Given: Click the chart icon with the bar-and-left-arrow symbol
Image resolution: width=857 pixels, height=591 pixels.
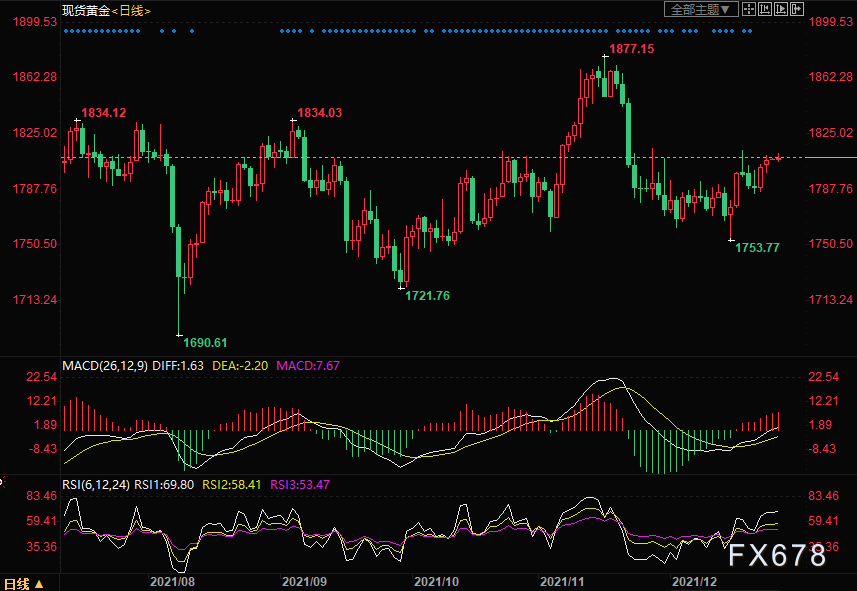Looking at the screenshot, I should pos(765,9).
